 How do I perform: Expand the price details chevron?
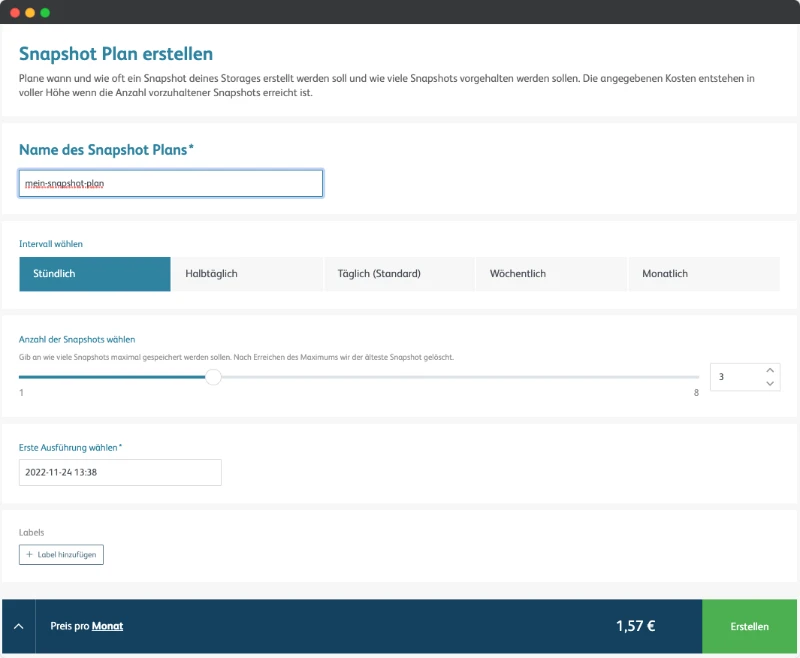18,626
